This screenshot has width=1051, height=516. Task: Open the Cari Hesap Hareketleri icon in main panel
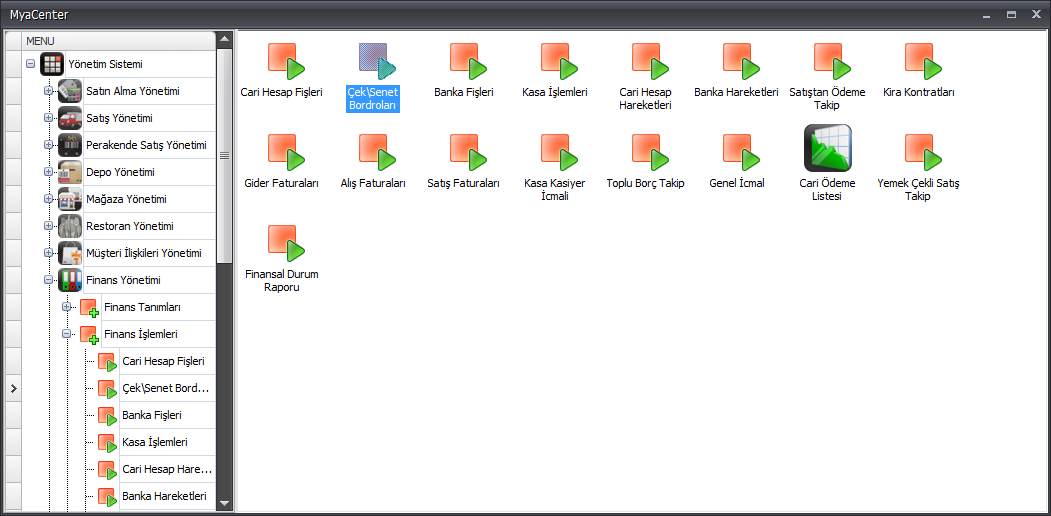[650, 61]
